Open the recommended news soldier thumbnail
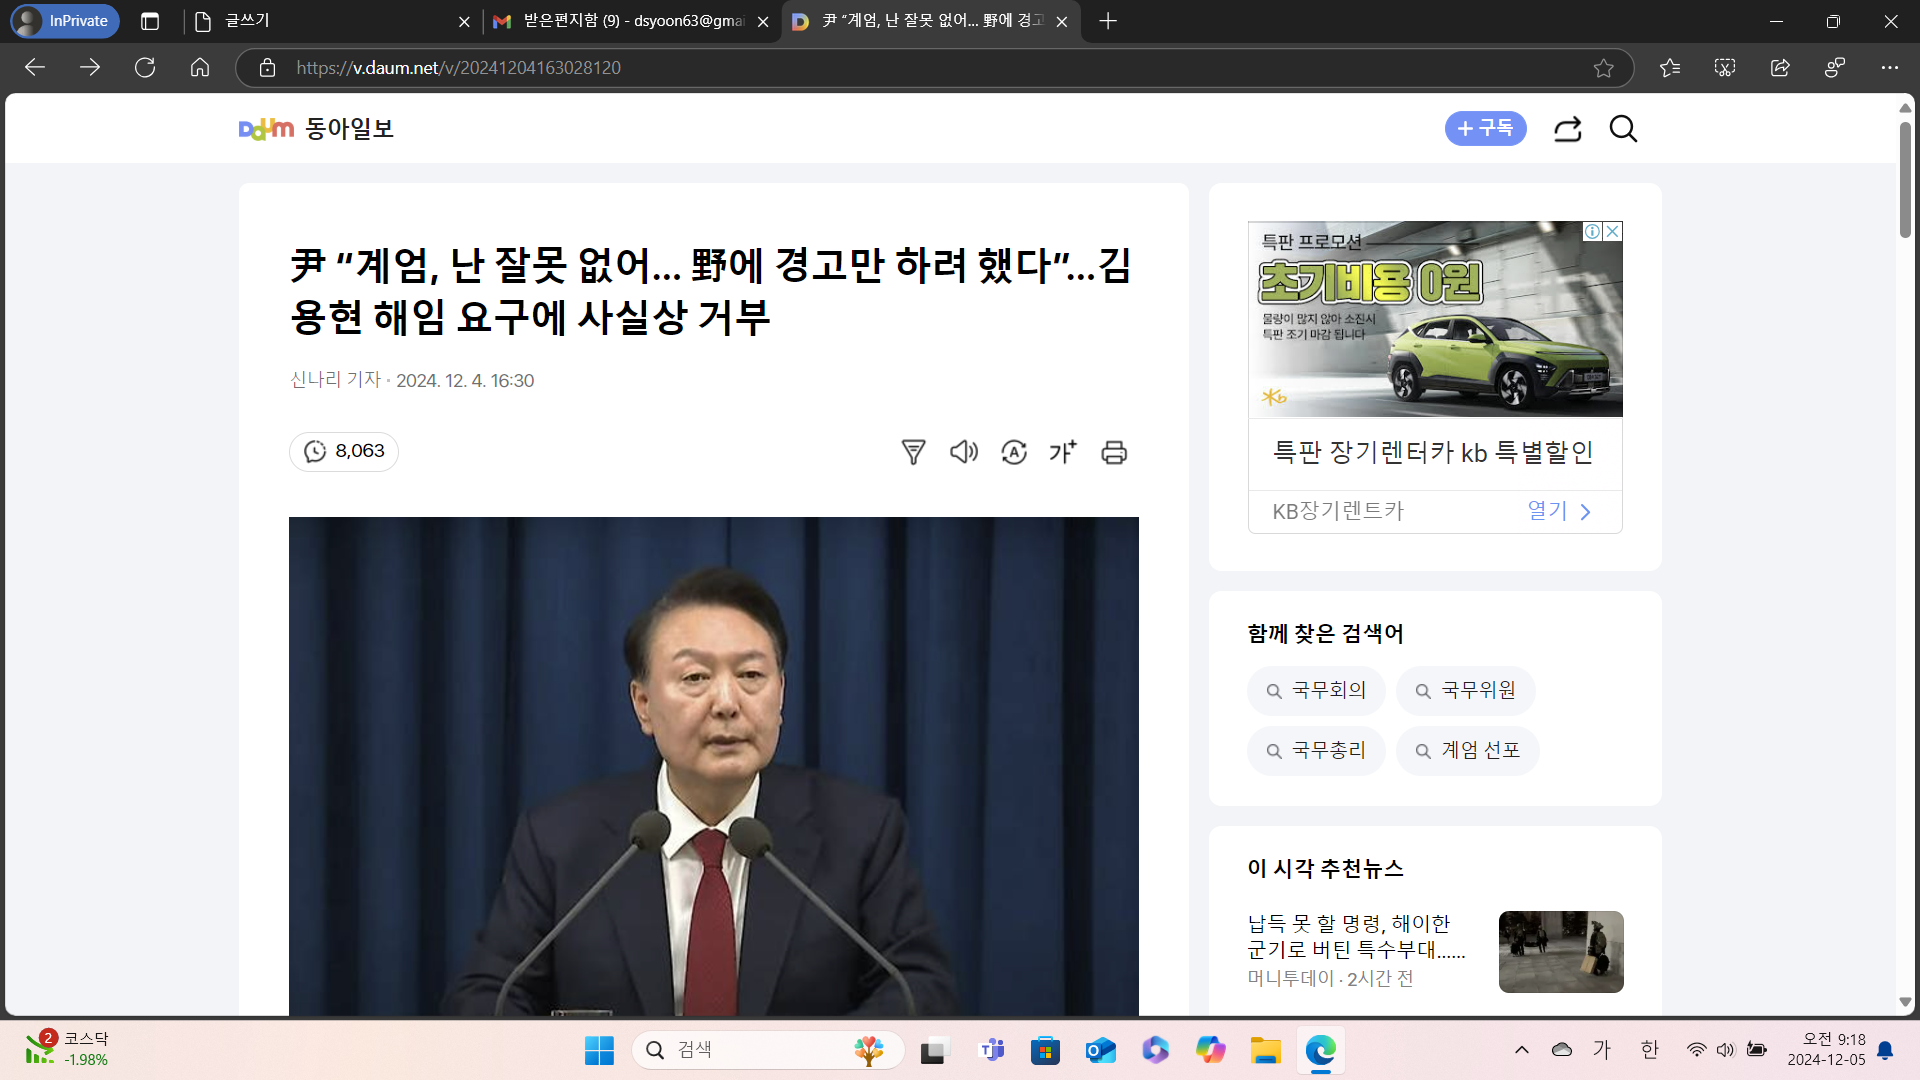This screenshot has width=1920, height=1080. 1560,951
